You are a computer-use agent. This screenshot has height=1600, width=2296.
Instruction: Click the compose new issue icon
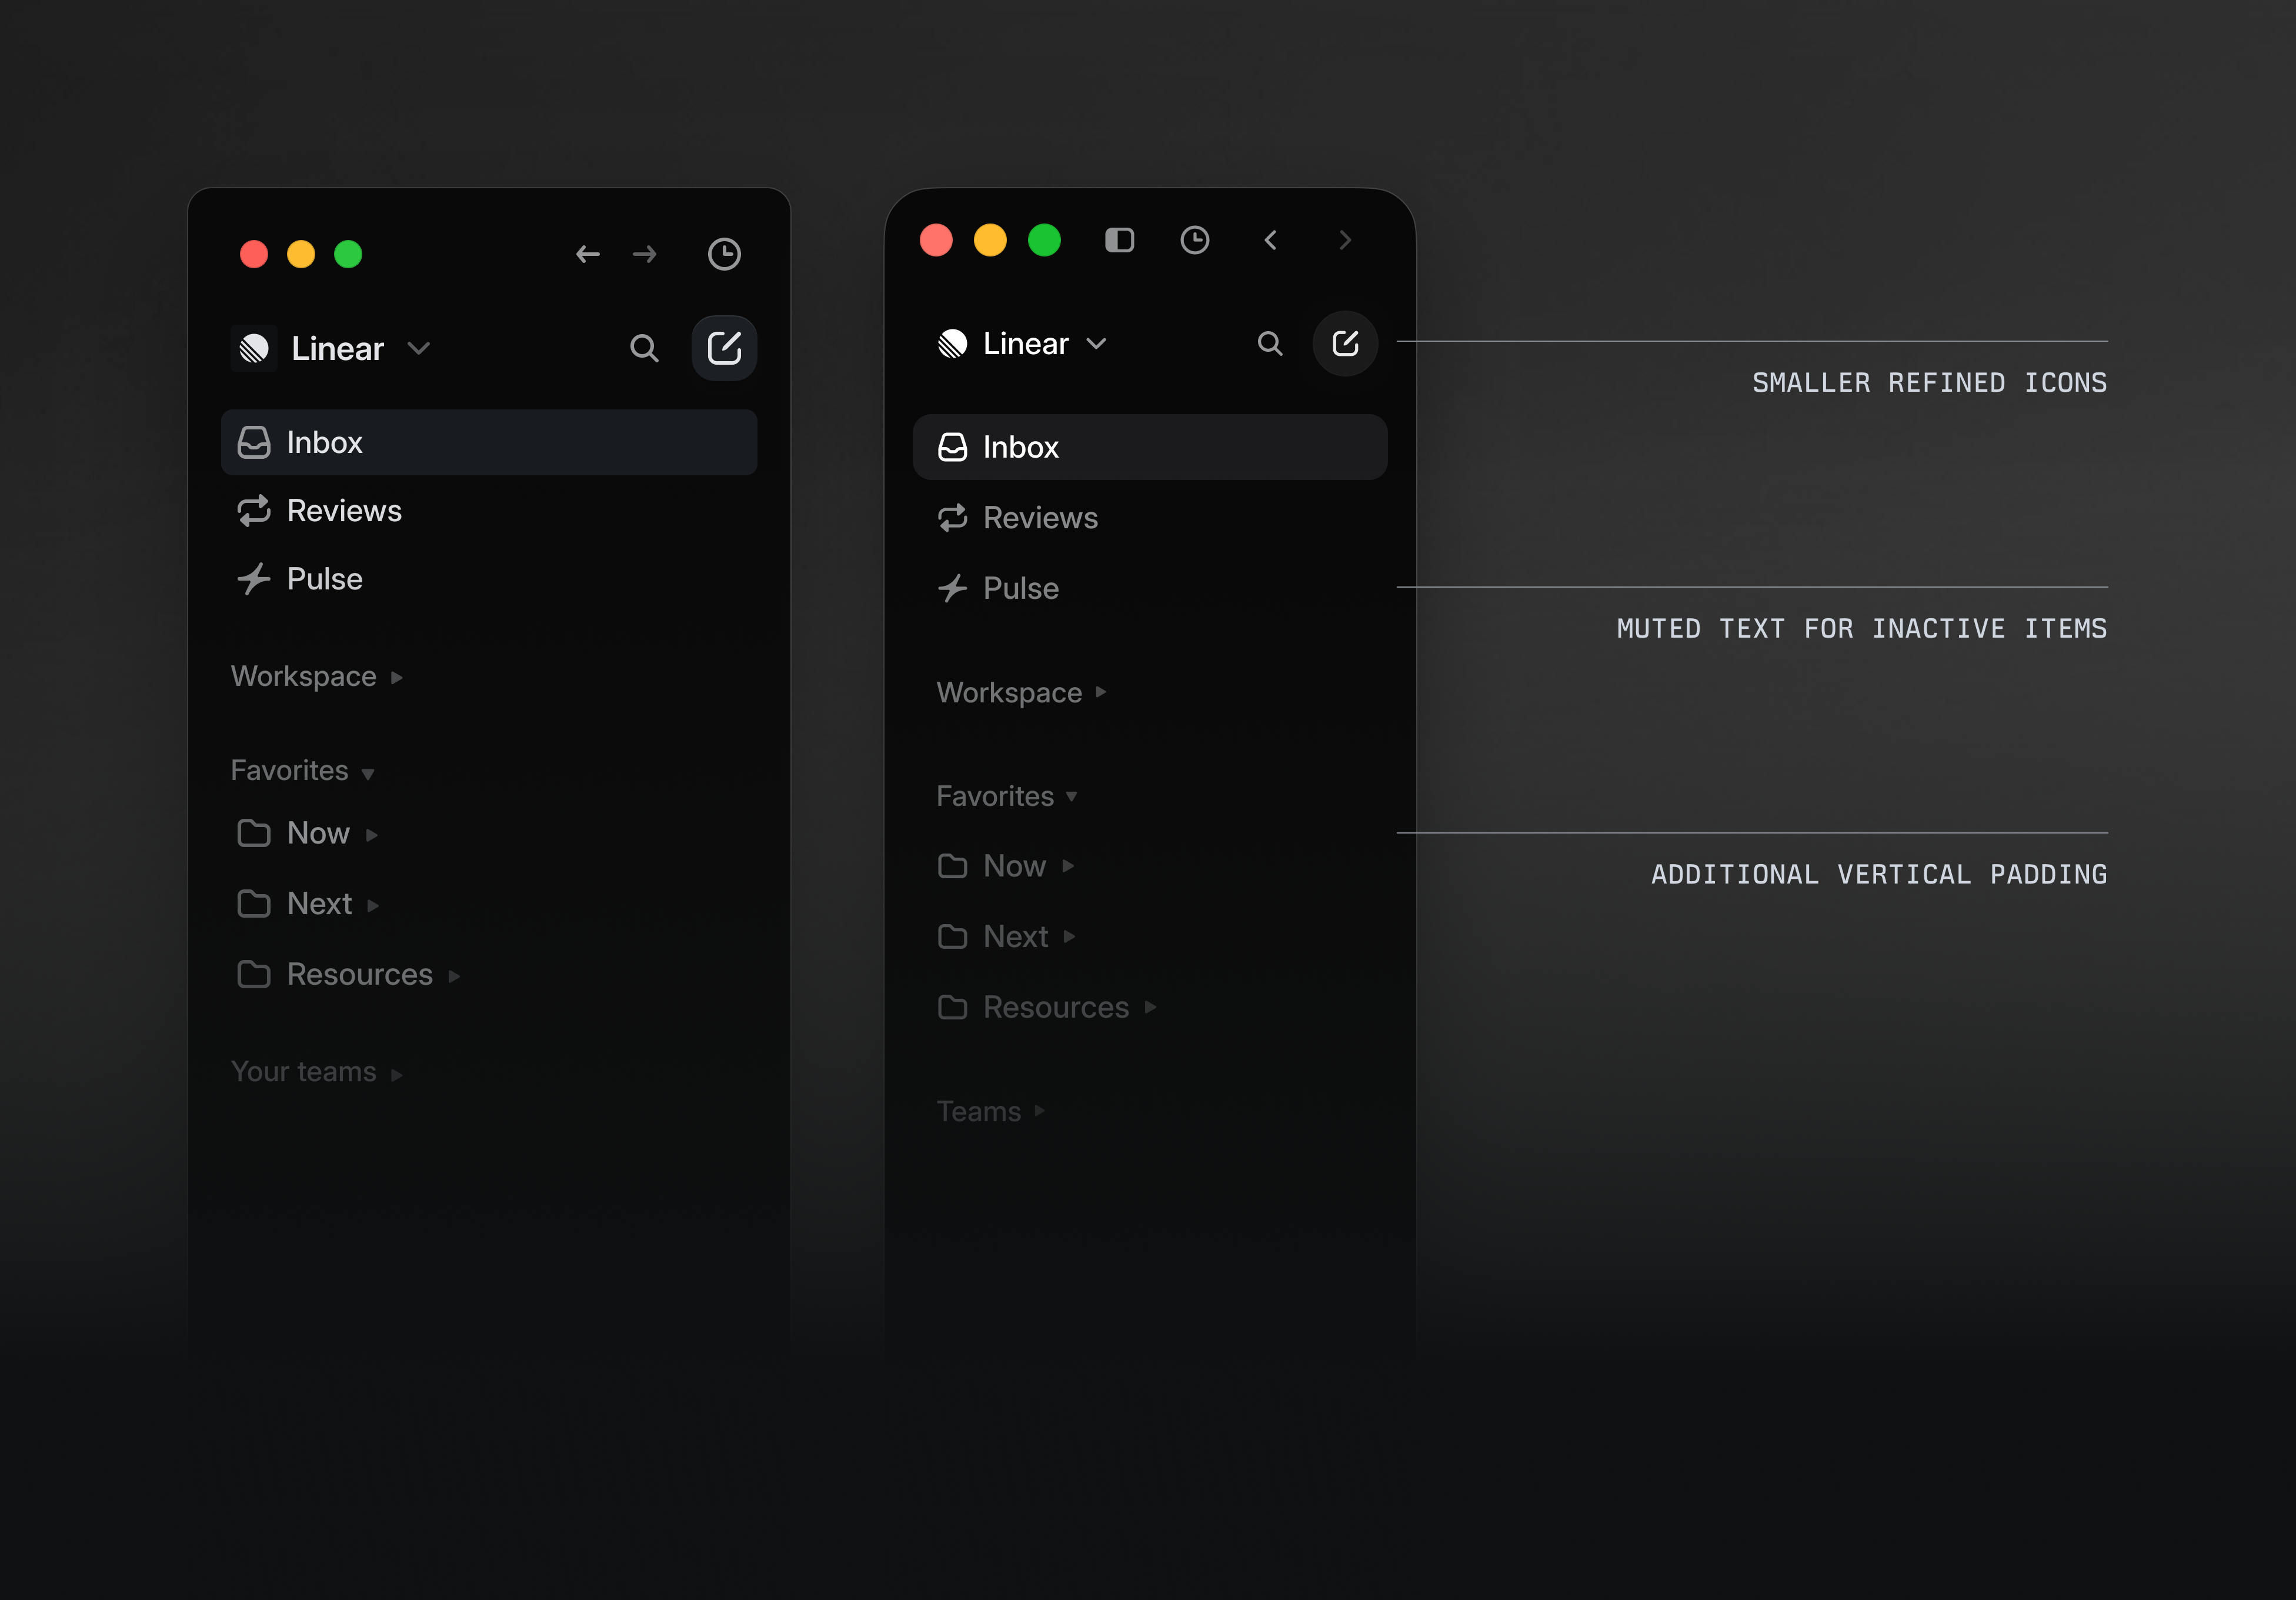[x=724, y=348]
